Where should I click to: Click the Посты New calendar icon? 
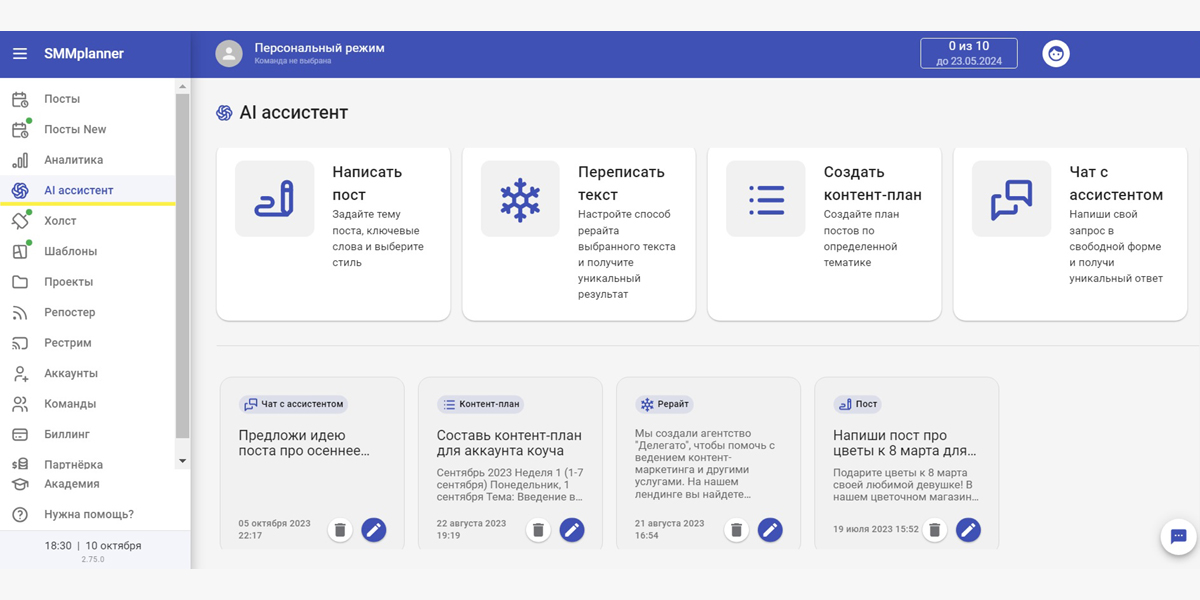point(20,130)
